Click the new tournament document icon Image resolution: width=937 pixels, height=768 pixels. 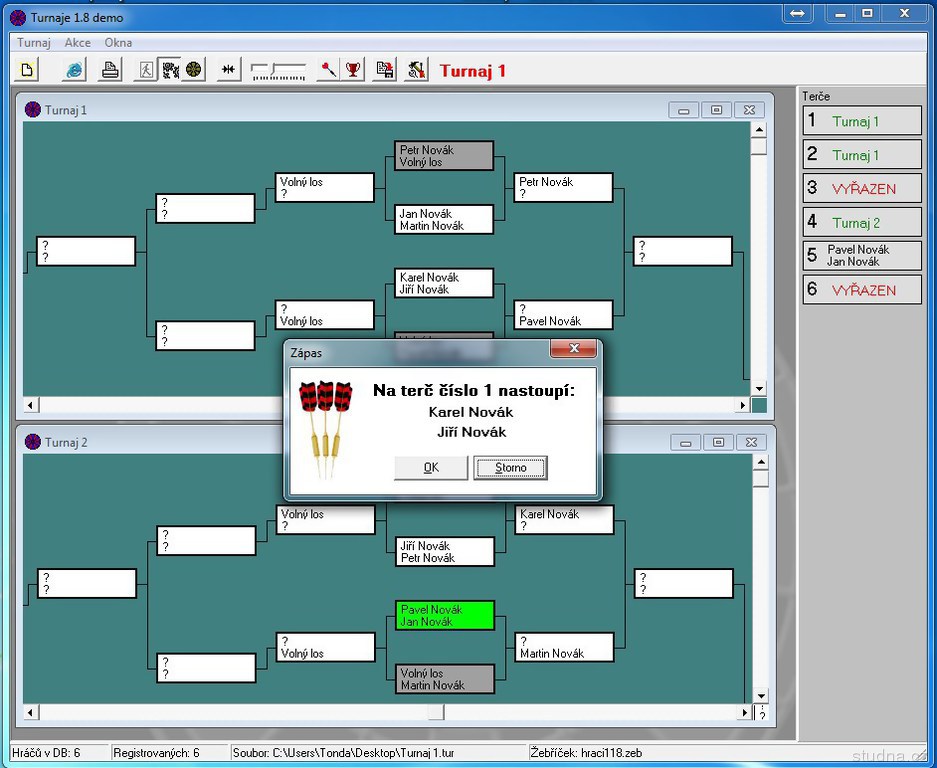click(x=27, y=69)
